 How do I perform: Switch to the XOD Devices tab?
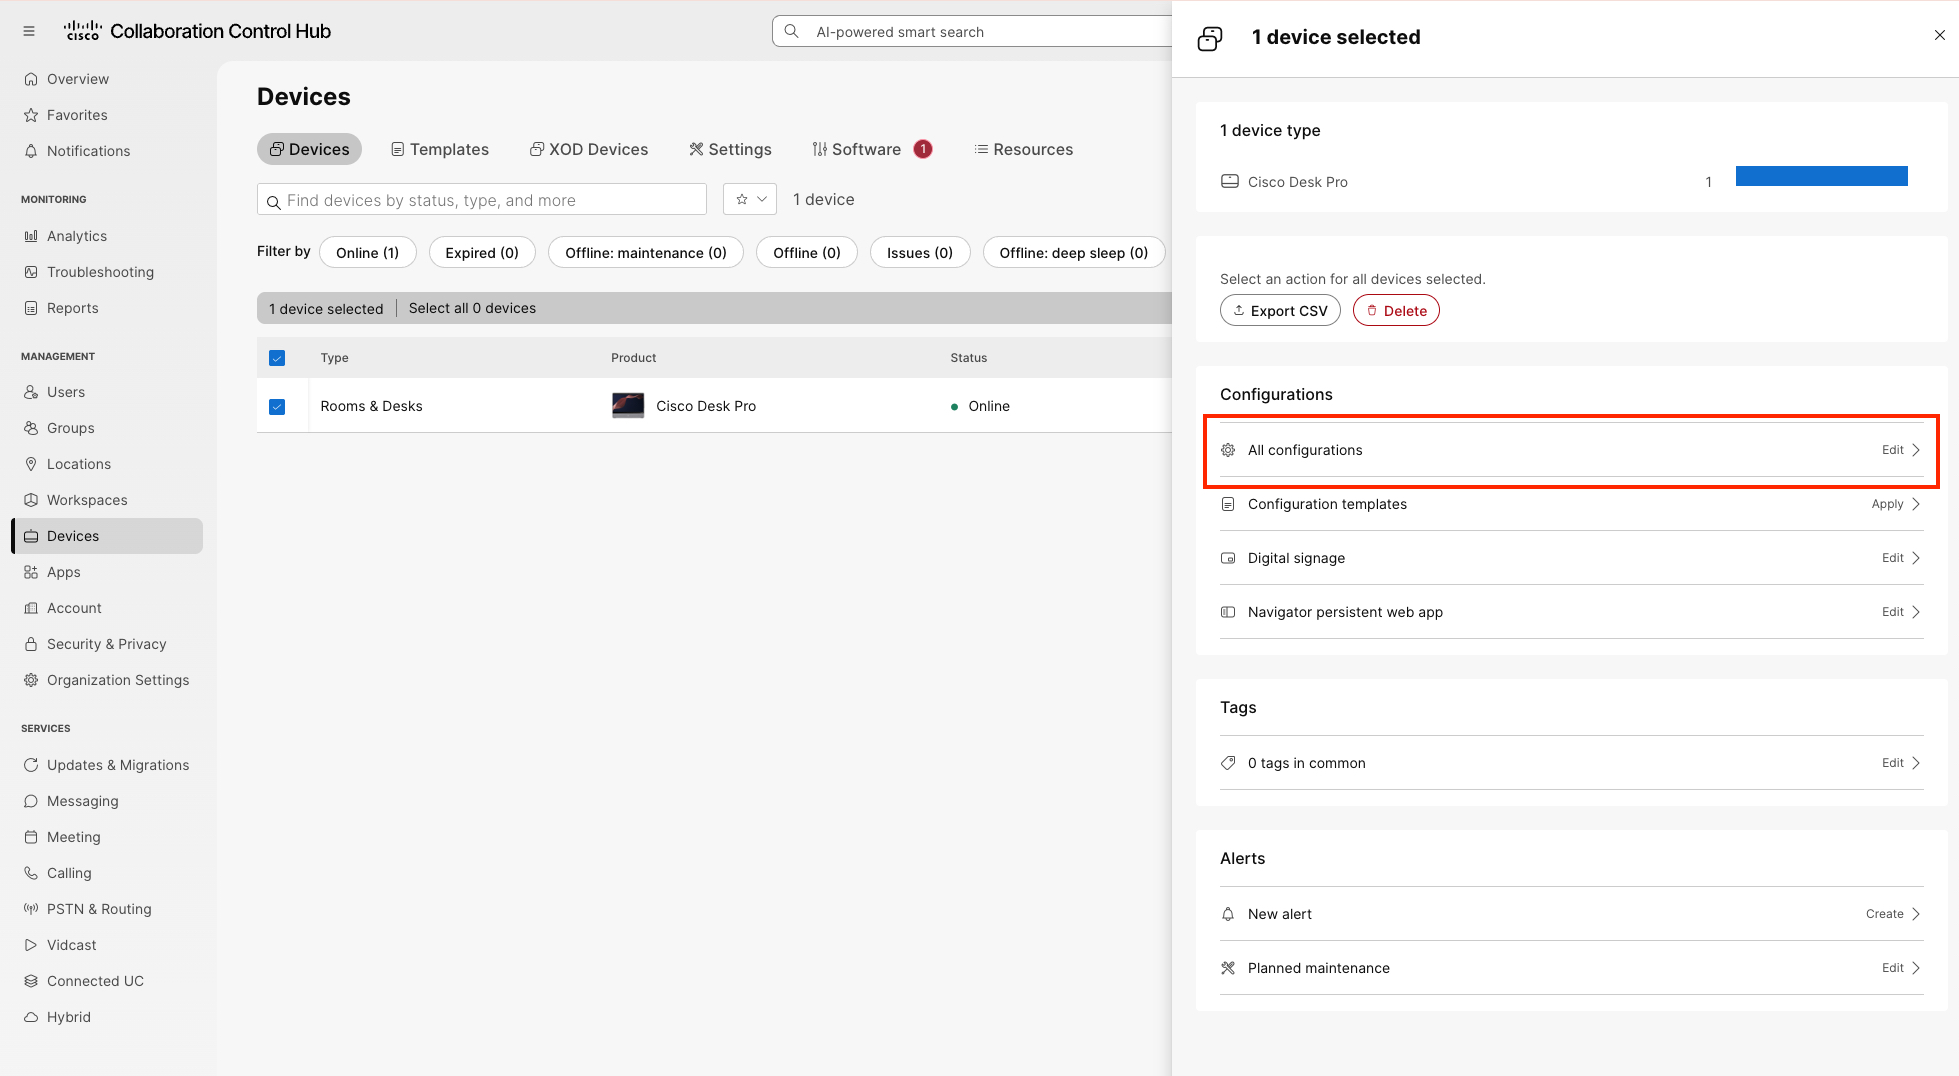tap(589, 149)
